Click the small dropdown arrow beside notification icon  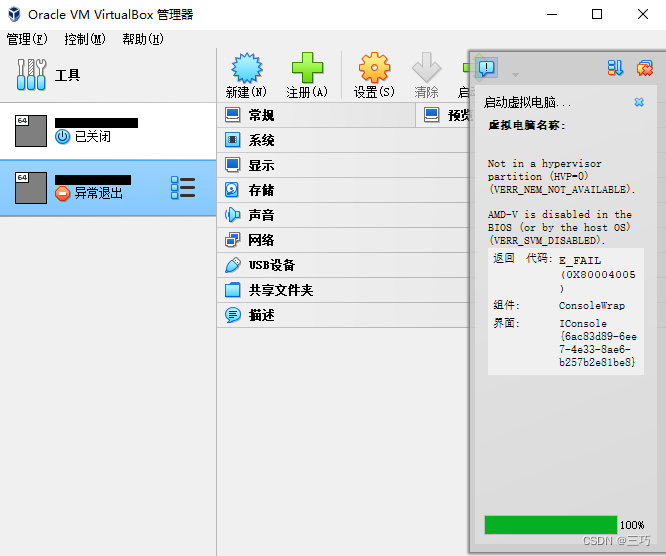pos(515,75)
